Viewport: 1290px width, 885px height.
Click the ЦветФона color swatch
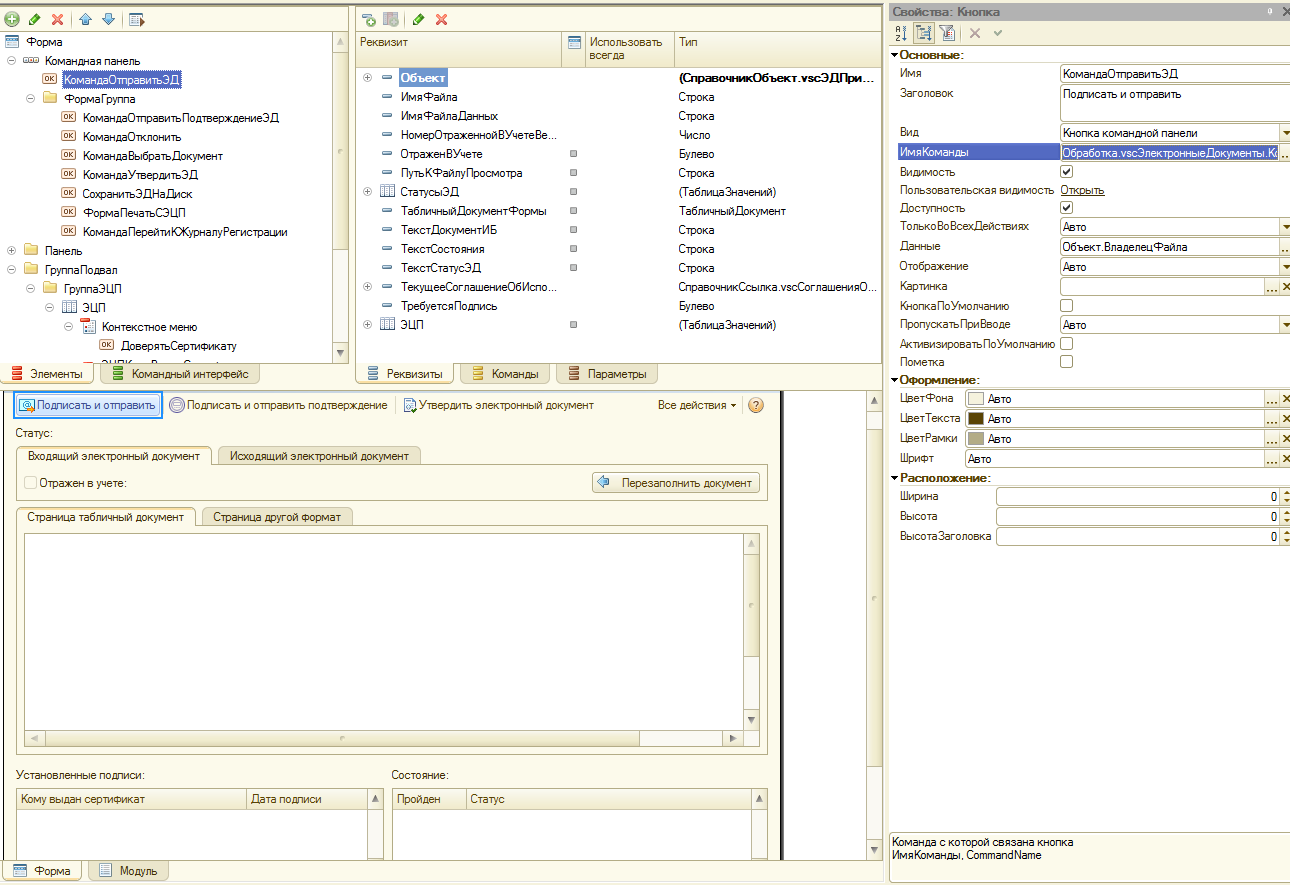click(975, 399)
